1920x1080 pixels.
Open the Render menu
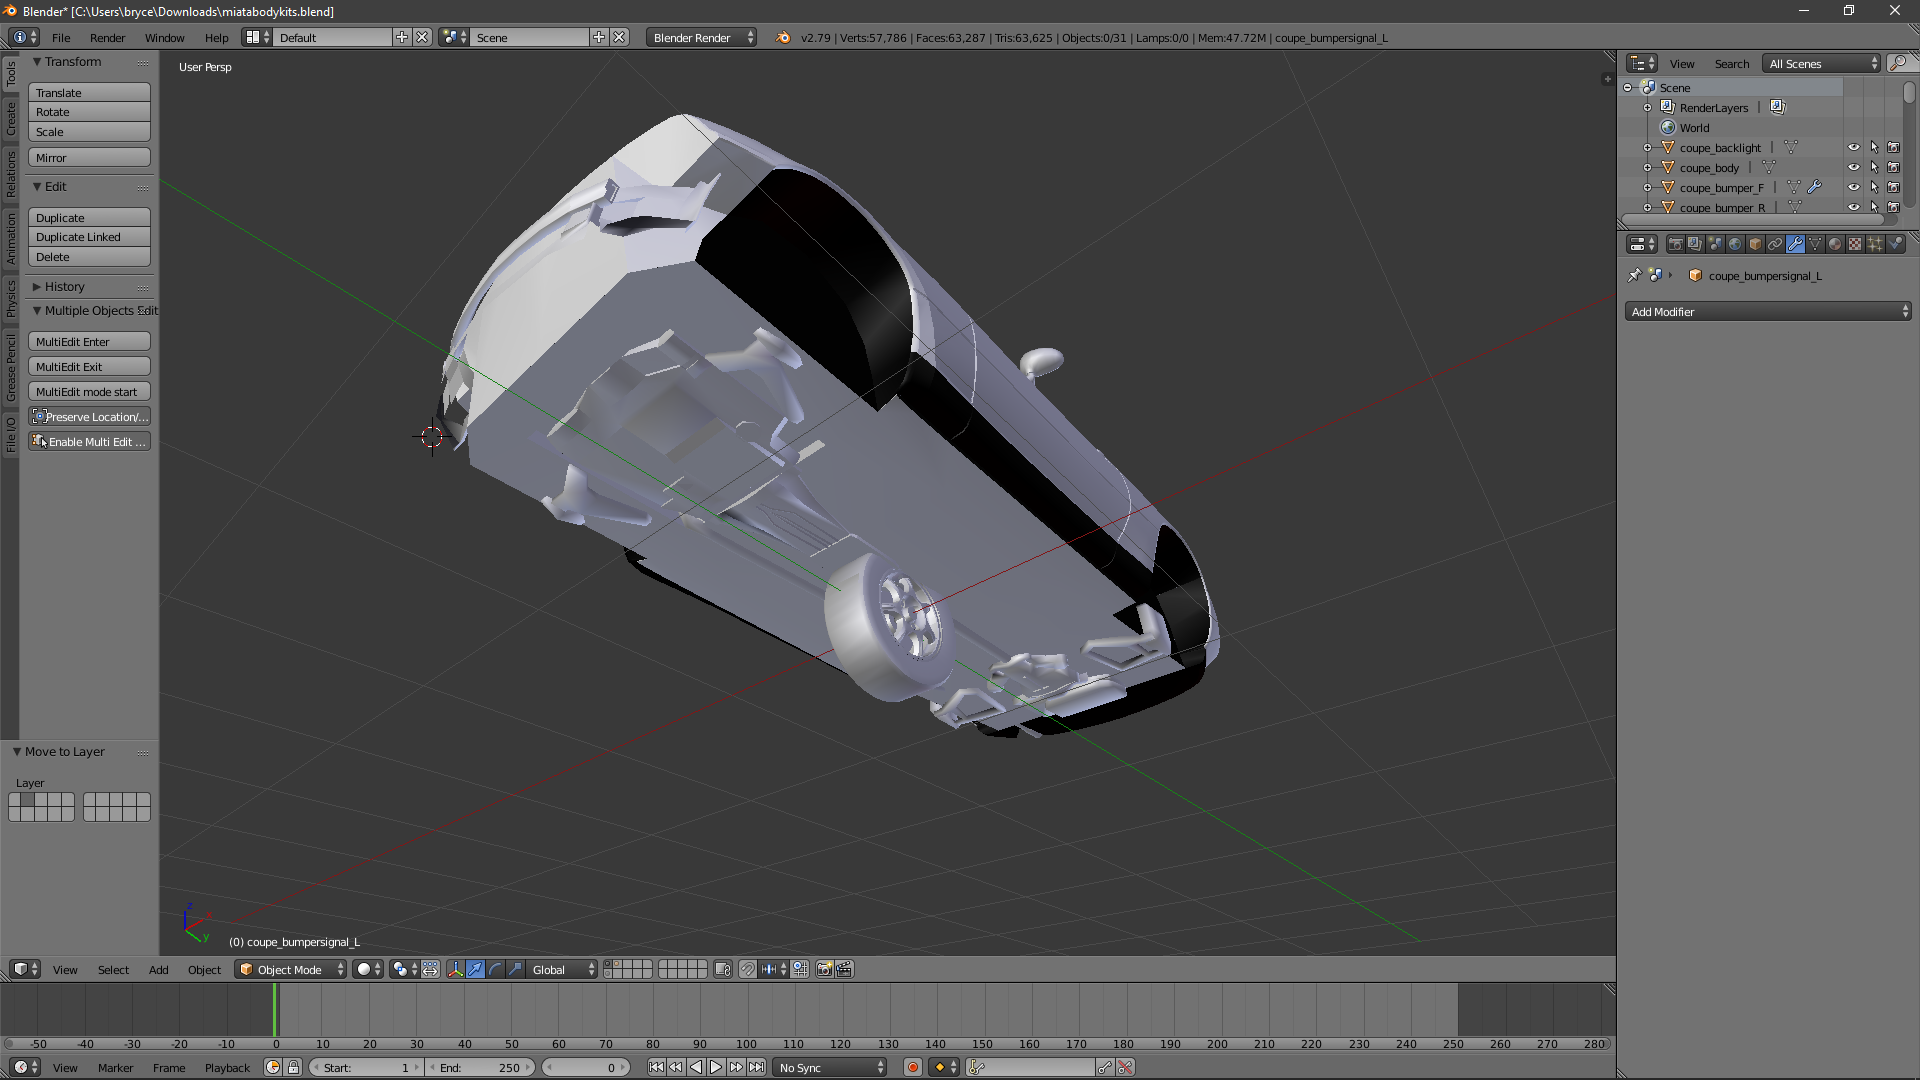(x=107, y=38)
